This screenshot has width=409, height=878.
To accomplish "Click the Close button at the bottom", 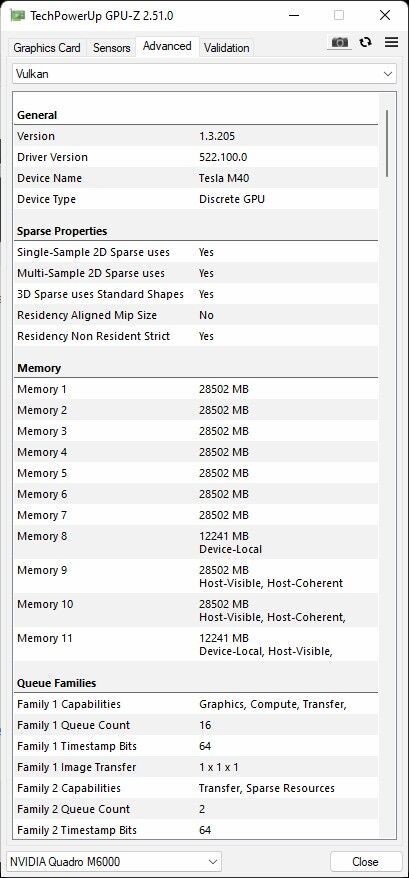I will [x=365, y=861].
